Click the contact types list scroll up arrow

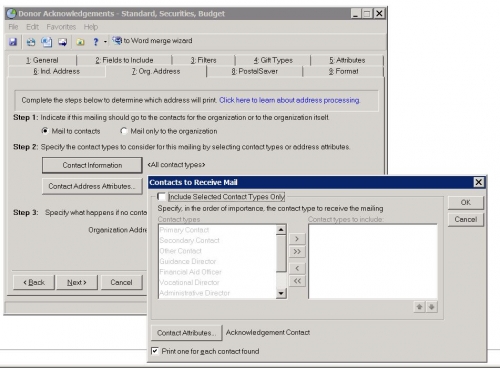coord(281,230)
